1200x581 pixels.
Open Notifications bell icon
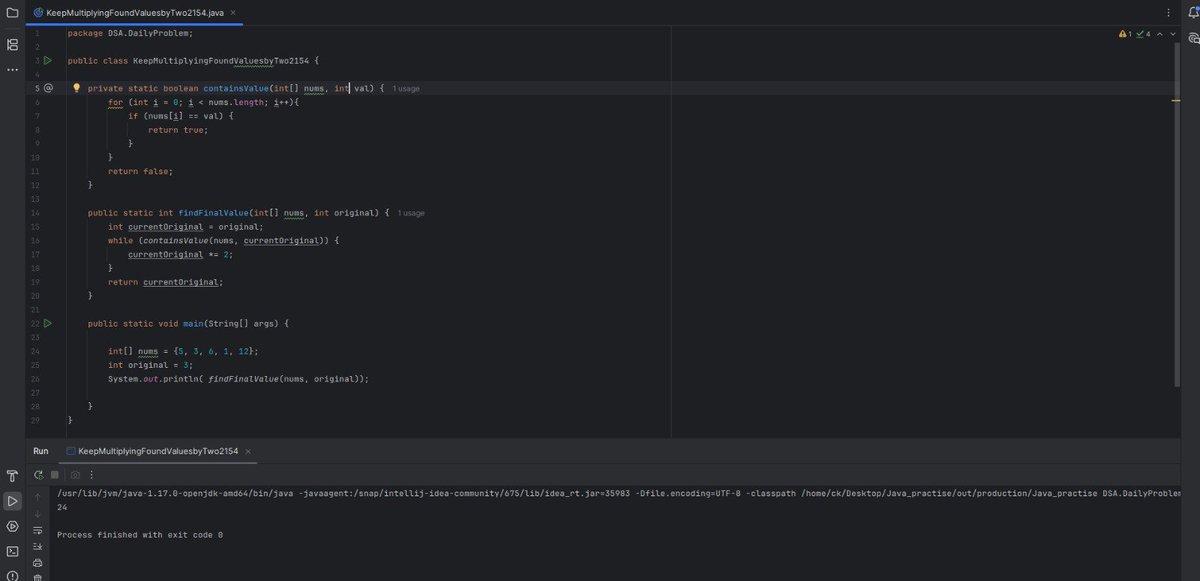(1193, 13)
